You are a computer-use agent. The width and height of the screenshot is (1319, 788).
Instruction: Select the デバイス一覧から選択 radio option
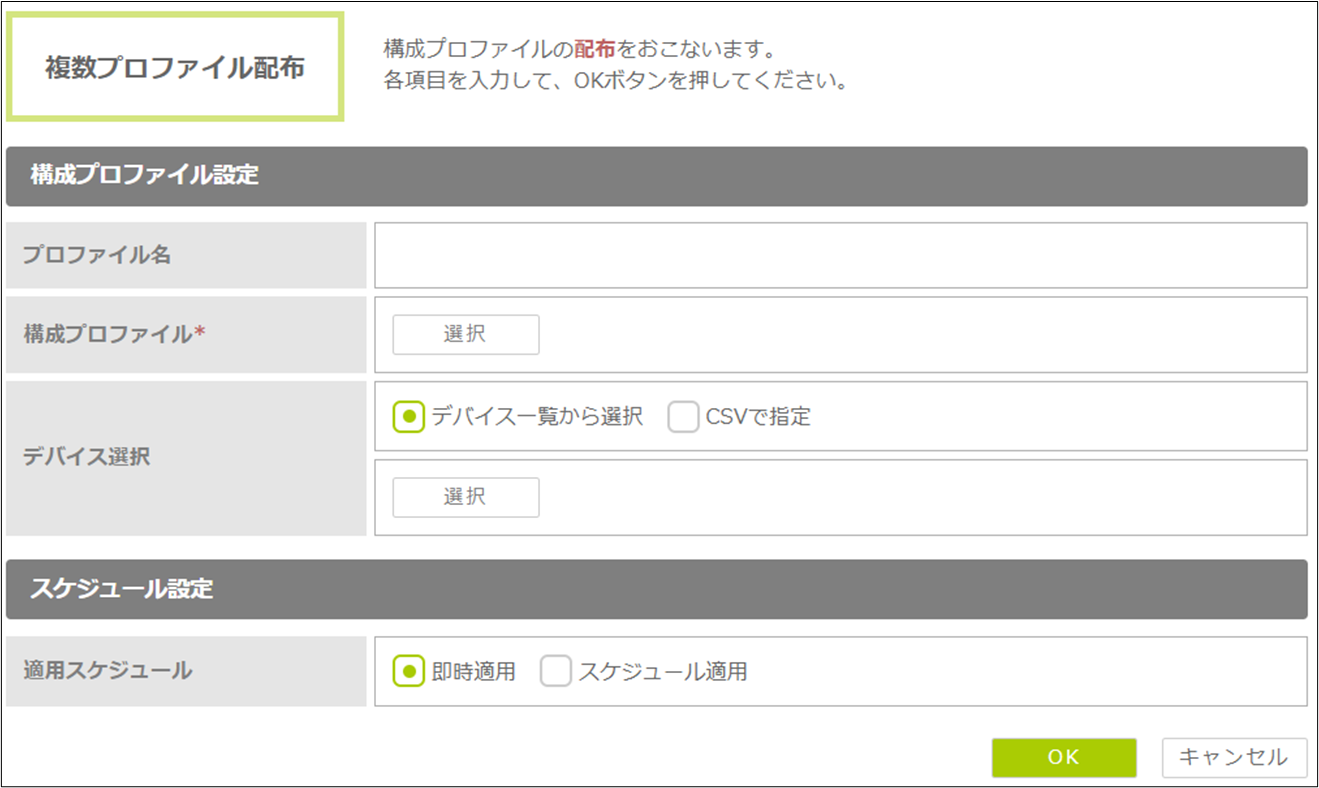(x=408, y=417)
